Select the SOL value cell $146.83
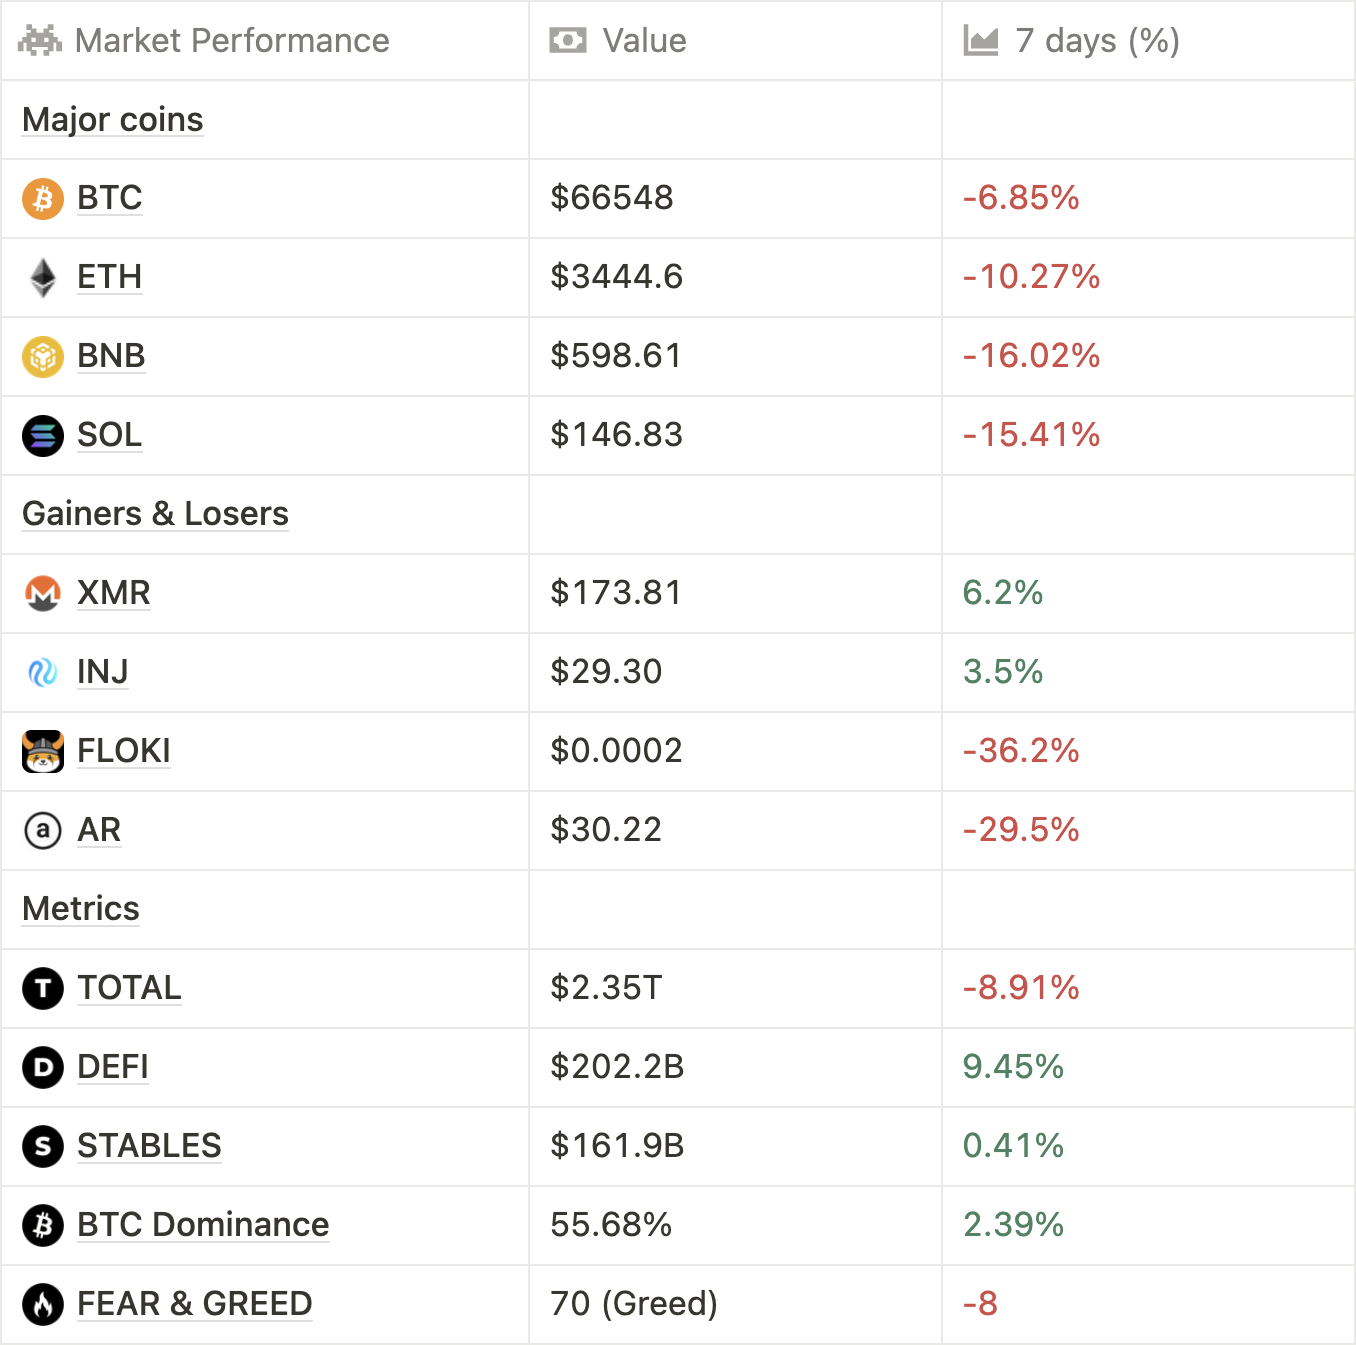 [616, 435]
